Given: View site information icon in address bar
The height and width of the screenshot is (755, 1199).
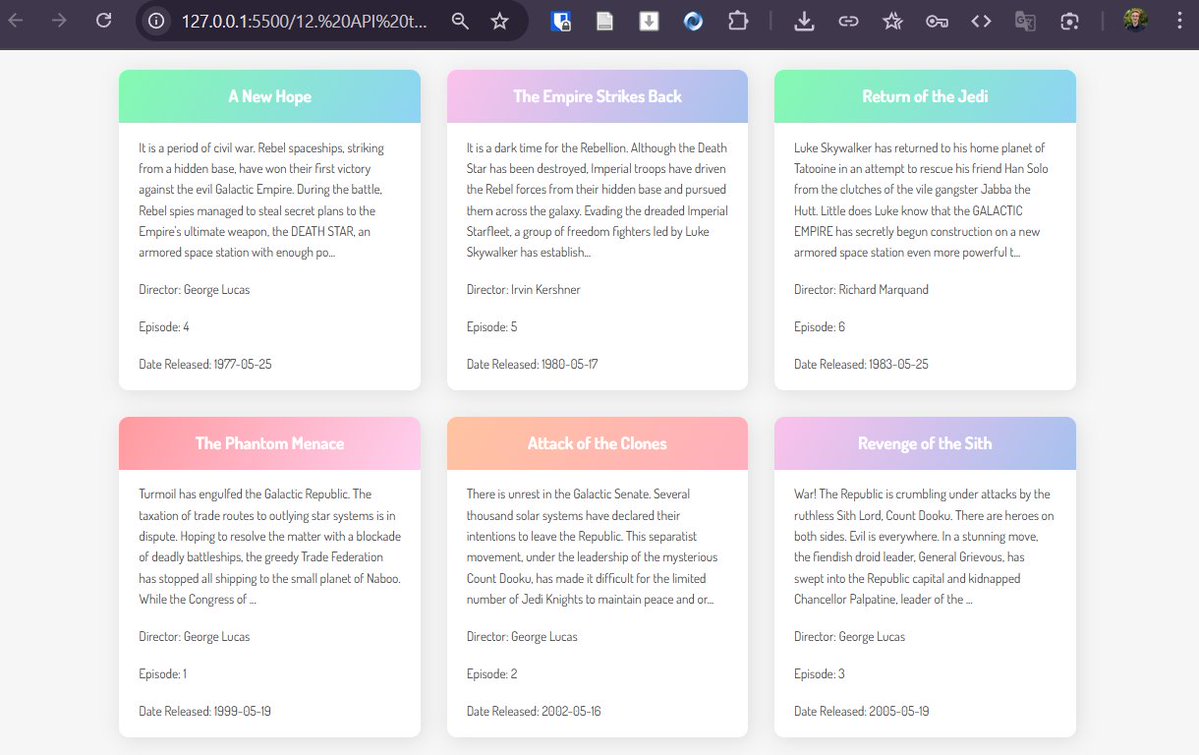Looking at the screenshot, I should click(156, 21).
